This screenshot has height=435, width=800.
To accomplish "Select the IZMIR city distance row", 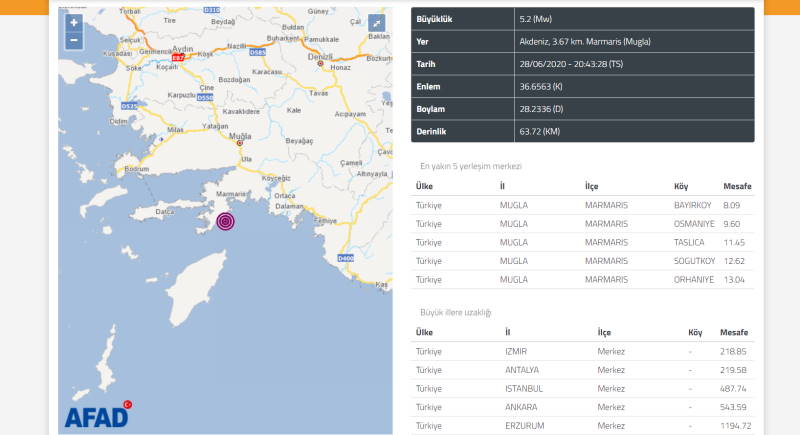I will (x=582, y=351).
